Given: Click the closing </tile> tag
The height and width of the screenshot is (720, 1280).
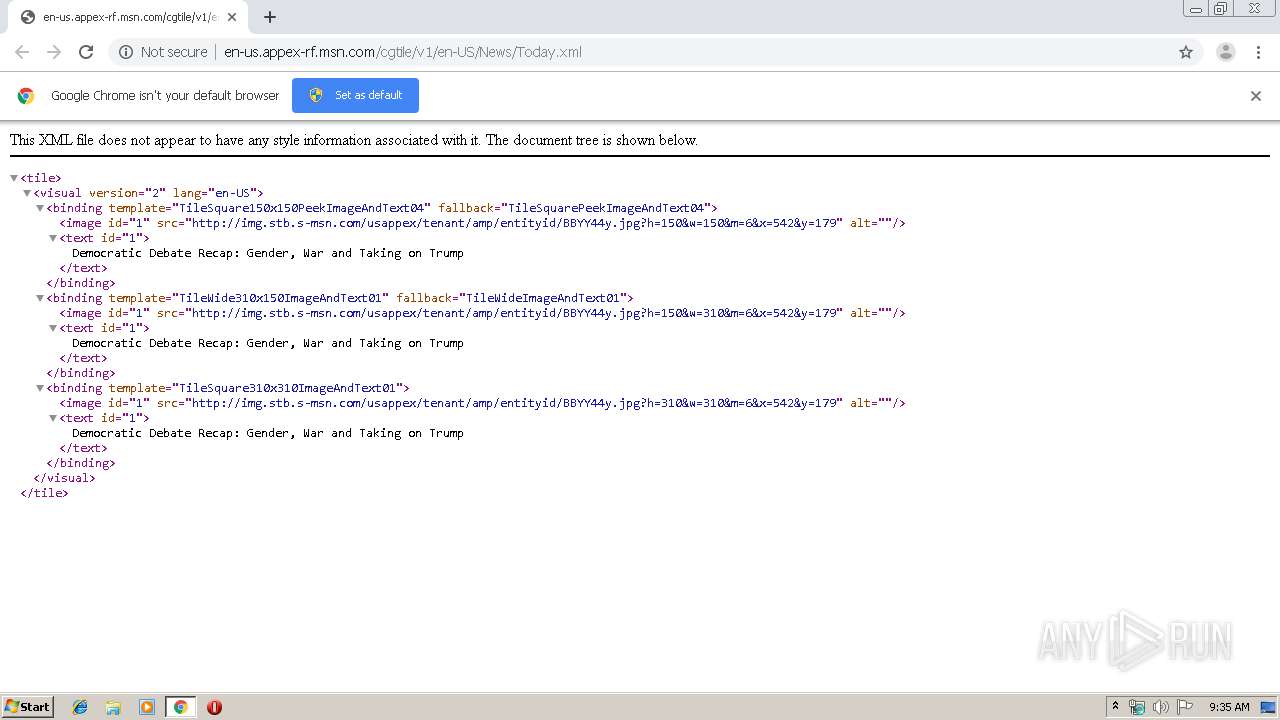Looking at the screenshot, I should pyautogui.click(x=44, y=493).
